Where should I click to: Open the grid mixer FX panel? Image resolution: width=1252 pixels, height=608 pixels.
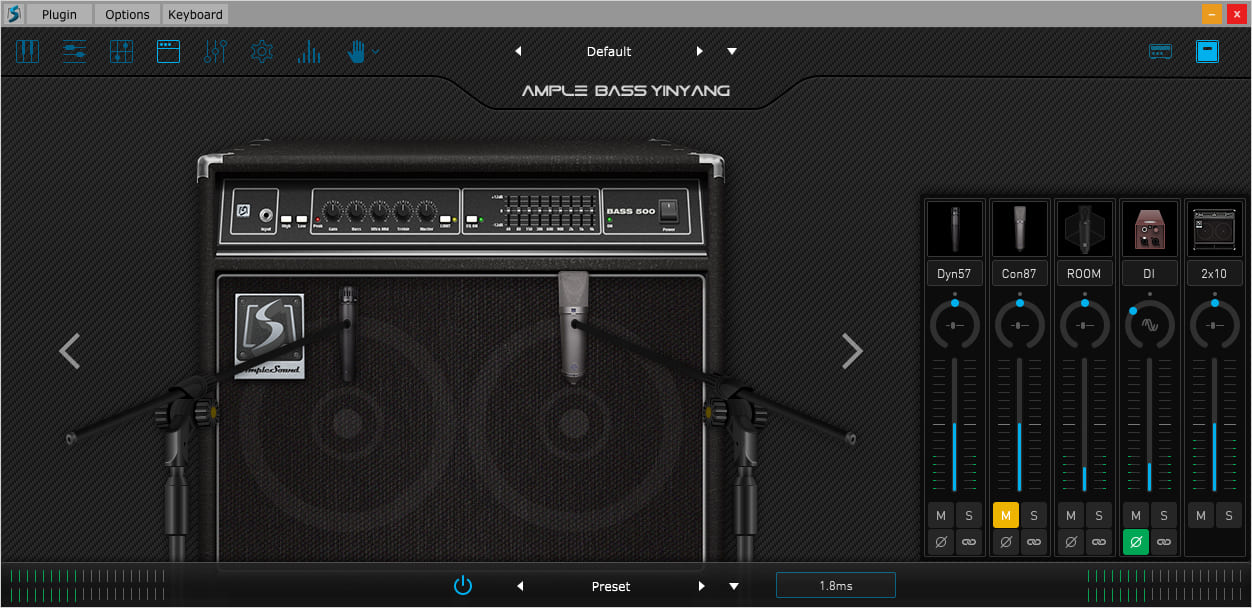(121, 51)
